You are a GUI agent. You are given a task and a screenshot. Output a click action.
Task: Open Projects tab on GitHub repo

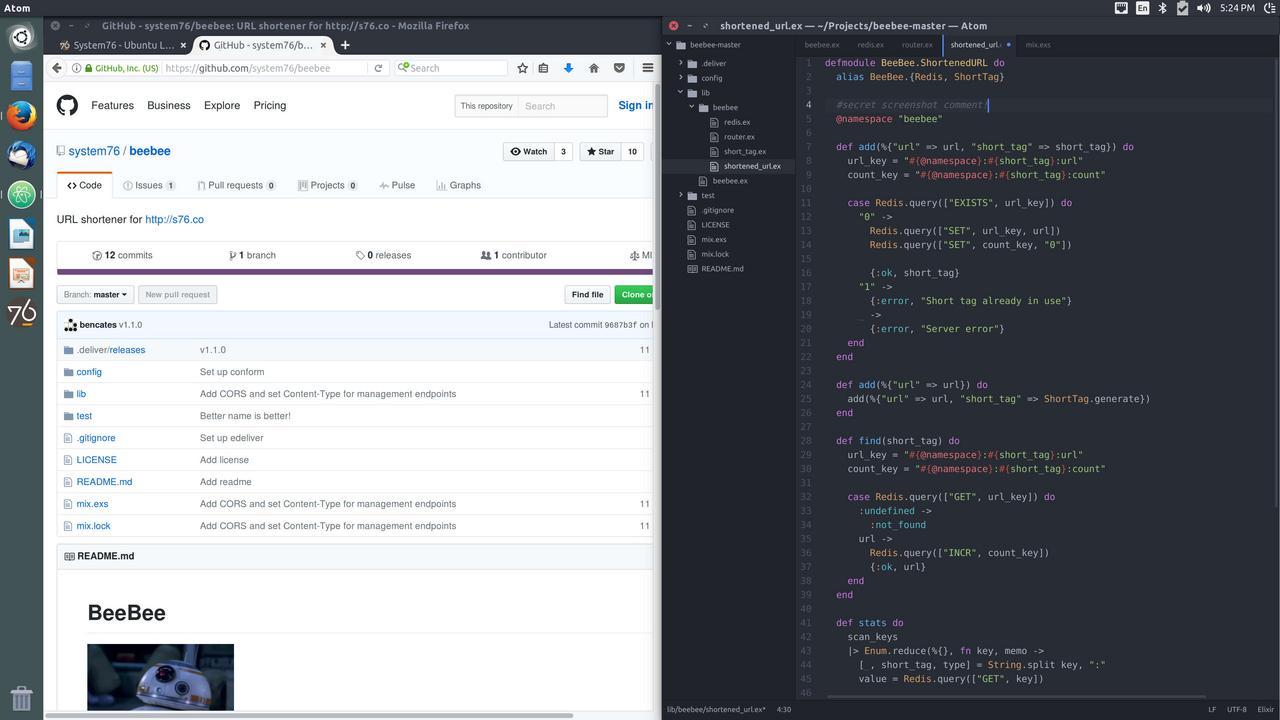coord(327,185)
